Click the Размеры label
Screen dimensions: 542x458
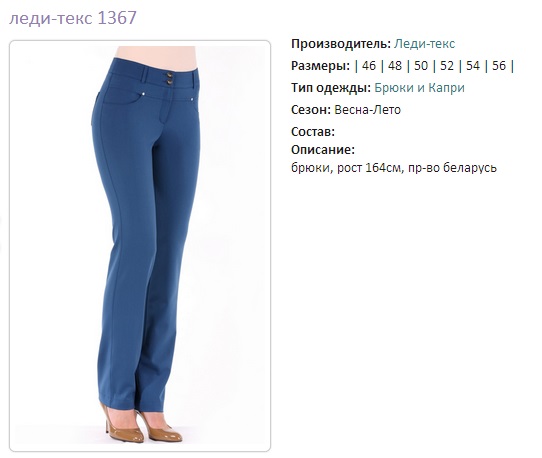[x=320, y=66]
